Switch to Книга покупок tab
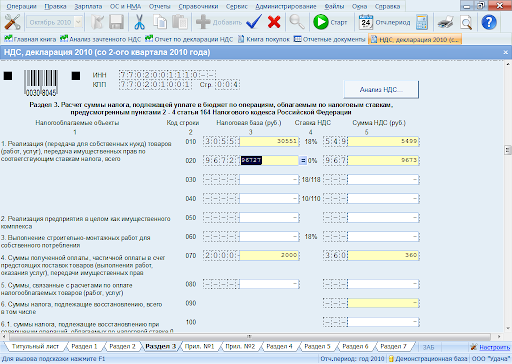The height and width of the screenshot is (364, 512). 264,39
